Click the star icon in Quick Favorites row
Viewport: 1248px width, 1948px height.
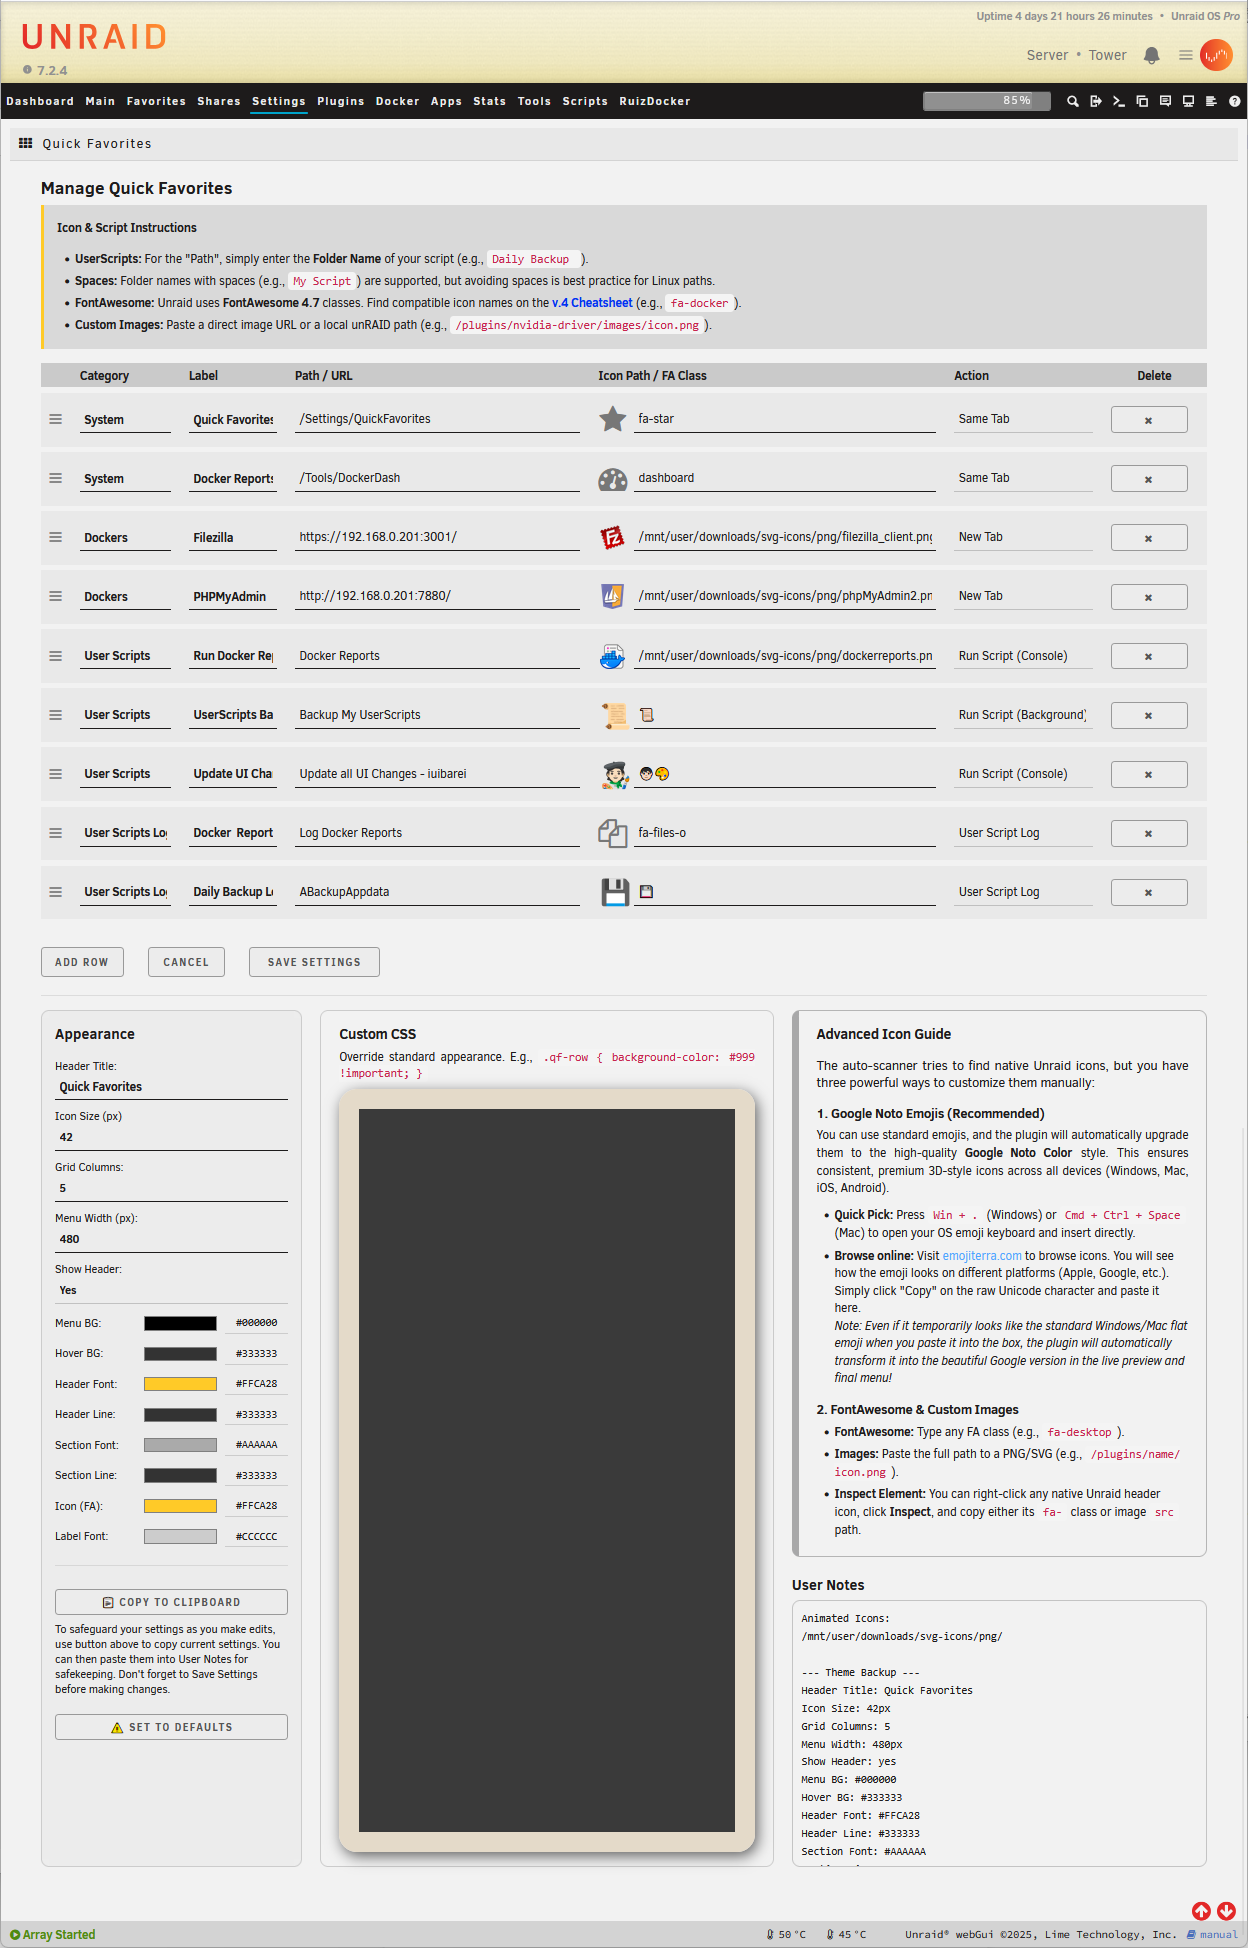(612, 419)
